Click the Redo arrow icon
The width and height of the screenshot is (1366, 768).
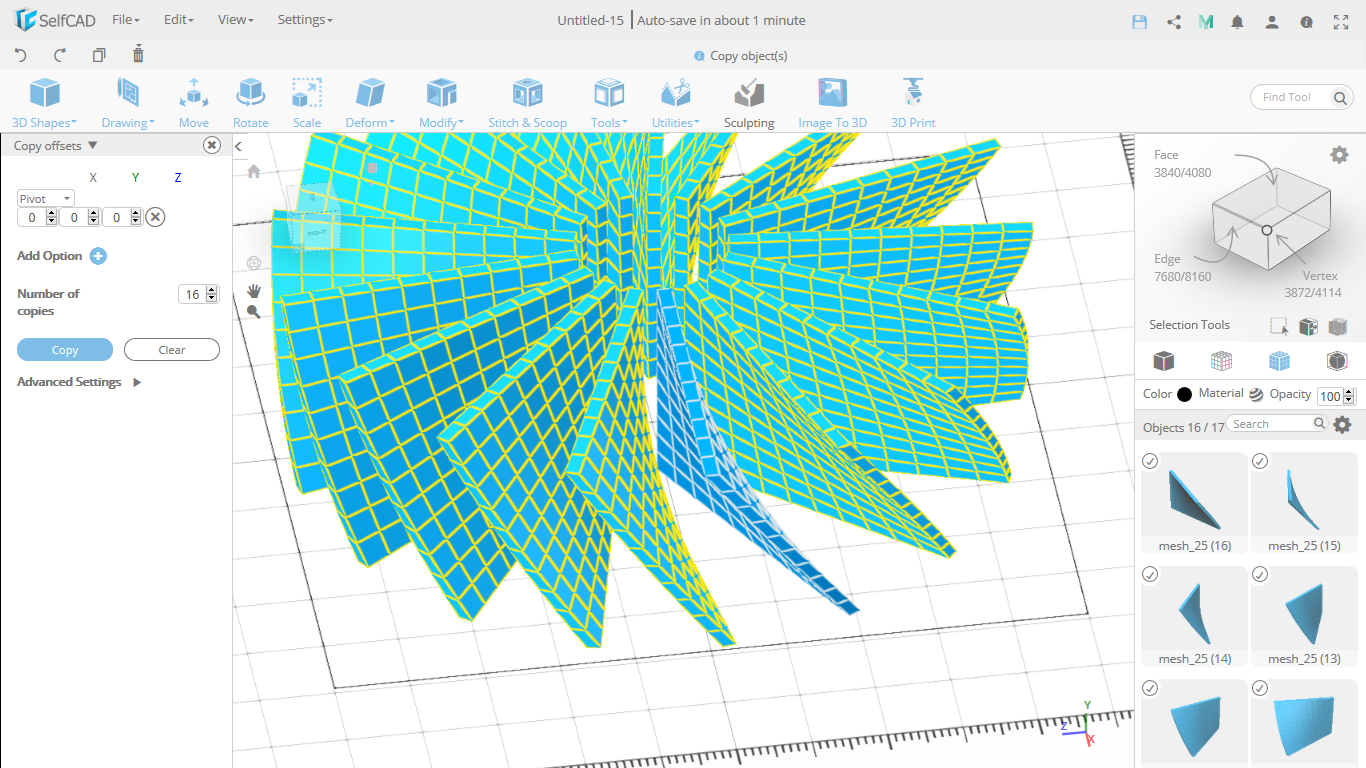60,55
